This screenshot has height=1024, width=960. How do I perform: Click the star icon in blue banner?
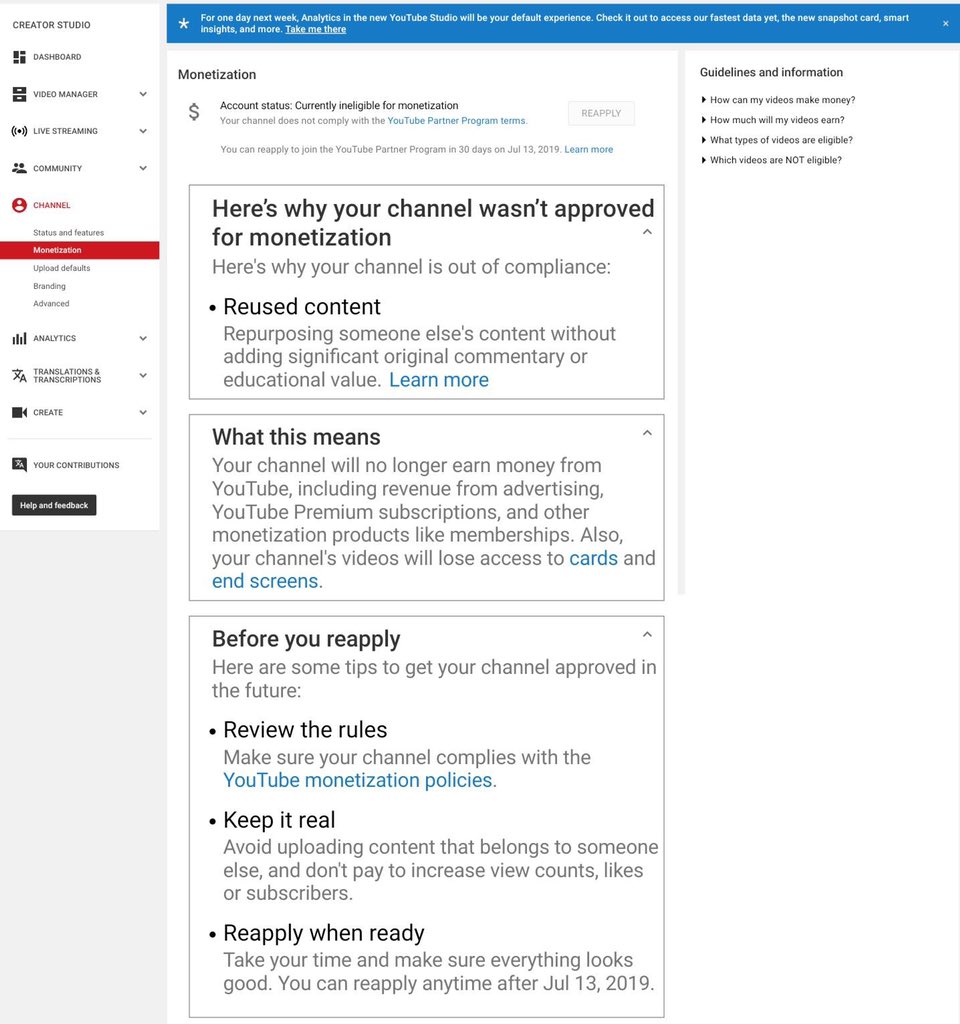[184, 24]
